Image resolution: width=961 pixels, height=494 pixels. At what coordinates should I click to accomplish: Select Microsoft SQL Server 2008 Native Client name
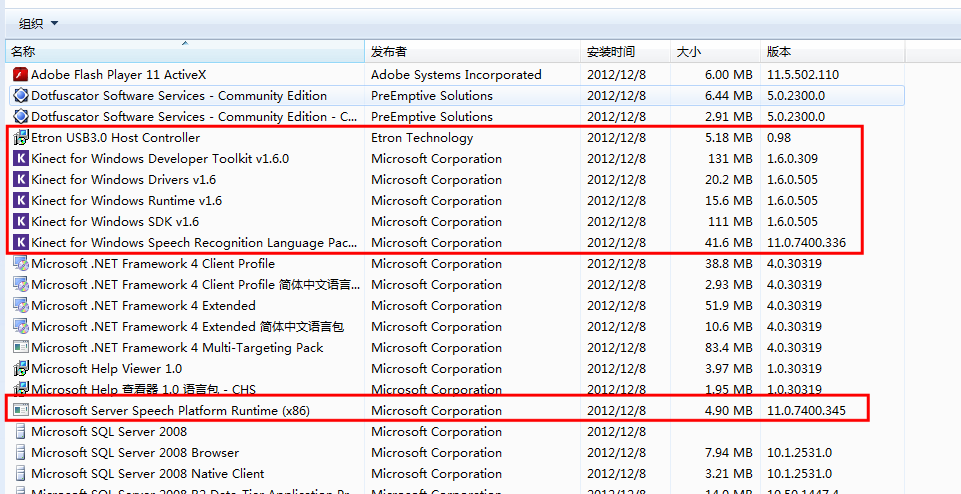click(x=148, y=473)
